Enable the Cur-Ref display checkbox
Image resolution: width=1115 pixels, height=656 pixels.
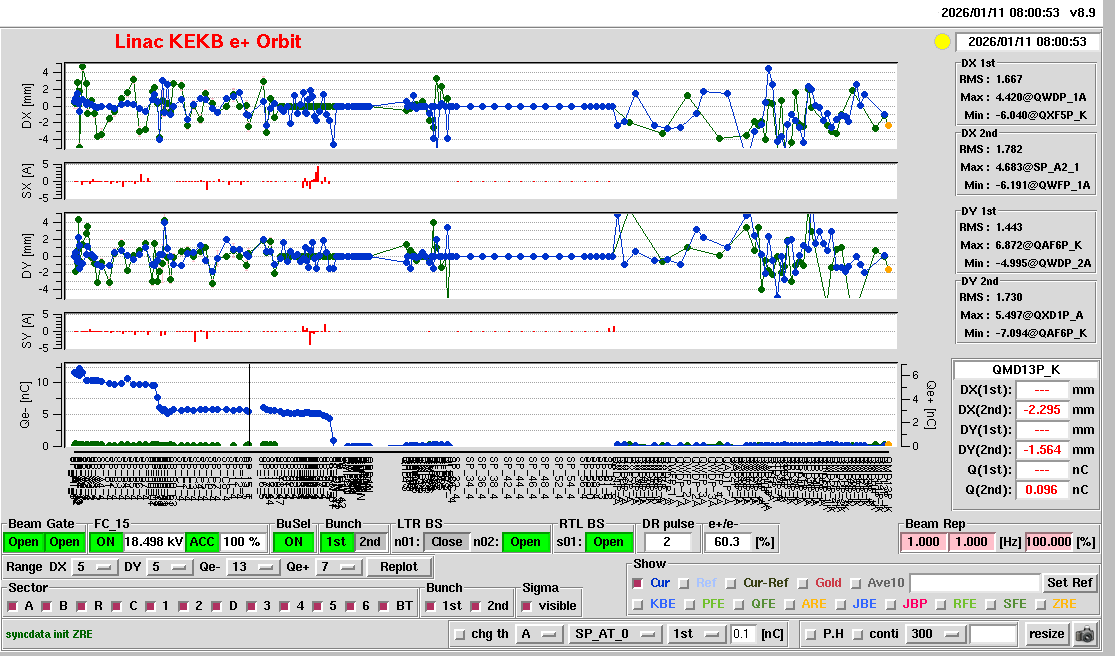(733, 583)
